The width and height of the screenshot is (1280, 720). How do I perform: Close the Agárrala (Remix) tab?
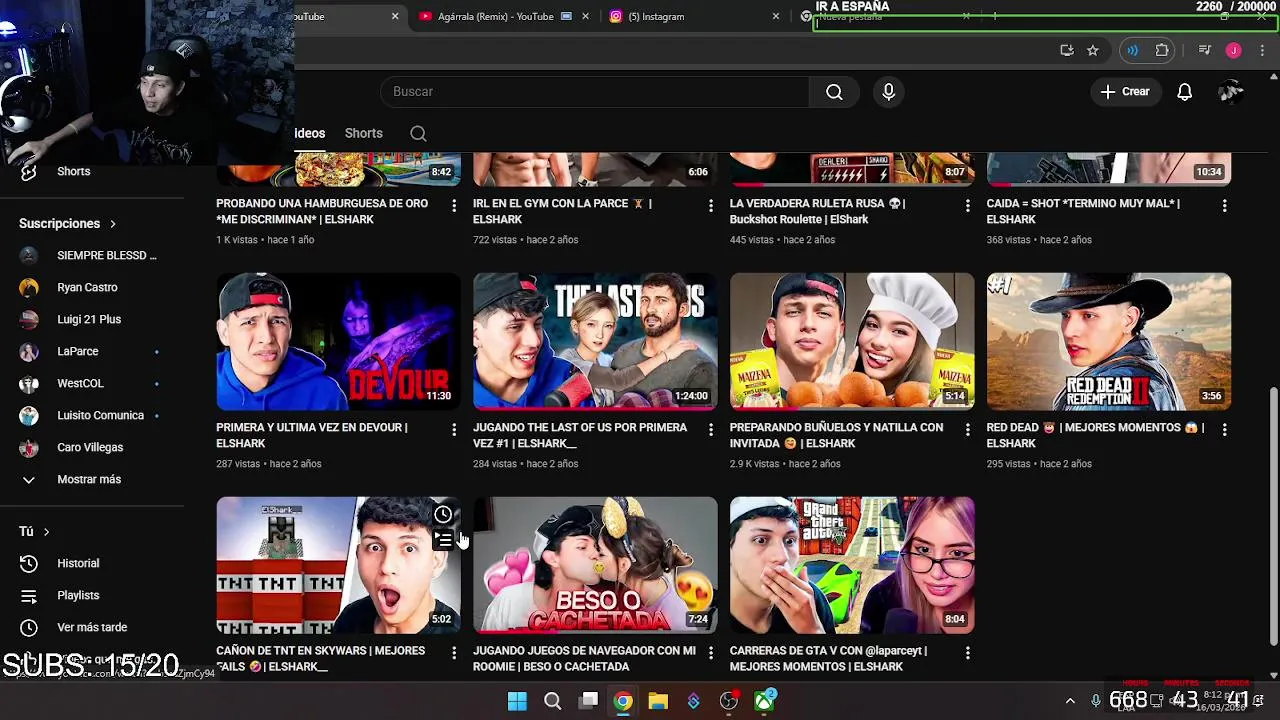(x=585, y=16)
